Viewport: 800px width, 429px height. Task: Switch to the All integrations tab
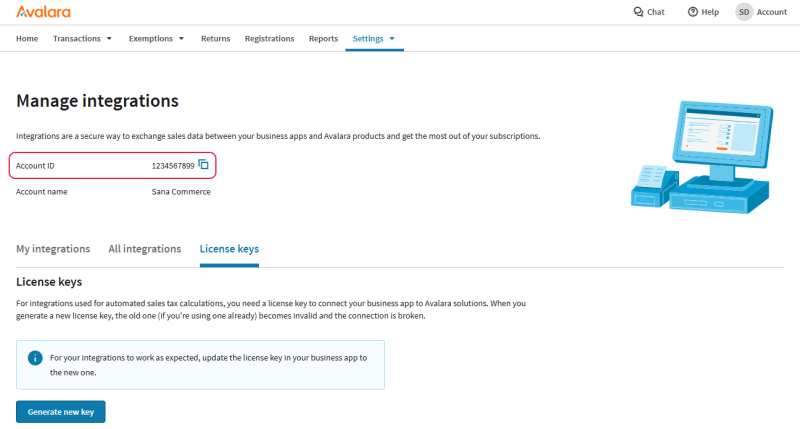144,249
